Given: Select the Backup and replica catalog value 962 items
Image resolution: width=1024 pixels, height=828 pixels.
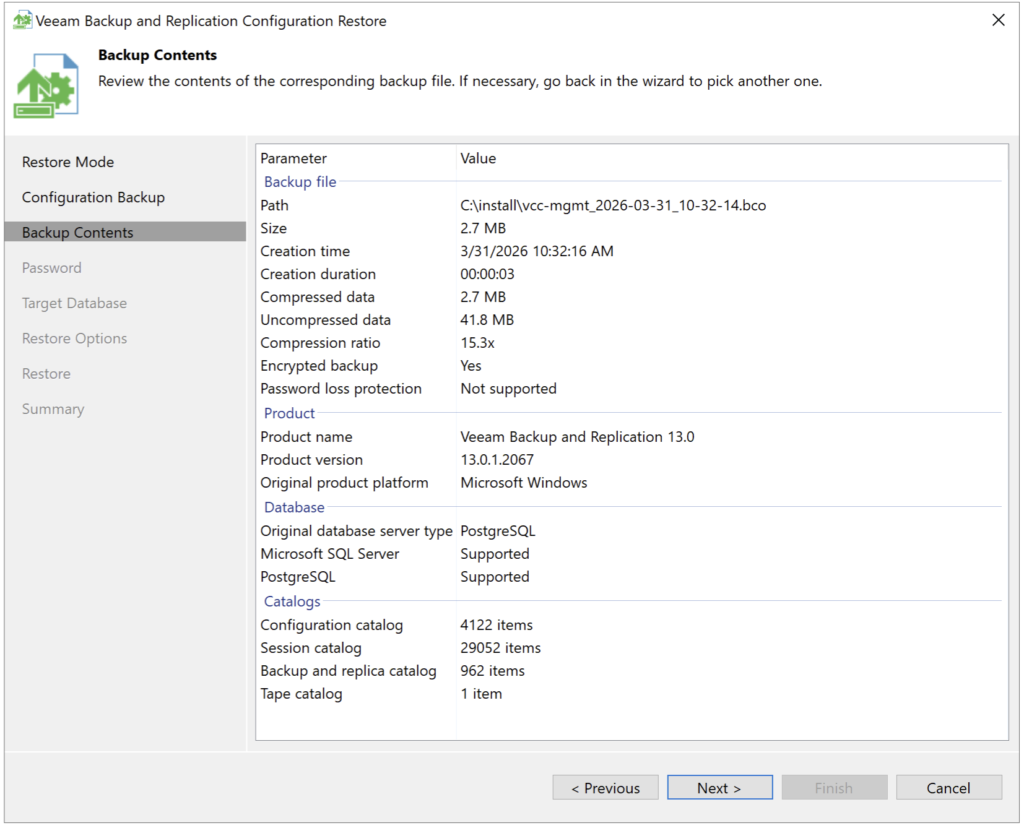Looking at the screenshot, I should pos(492,671).
